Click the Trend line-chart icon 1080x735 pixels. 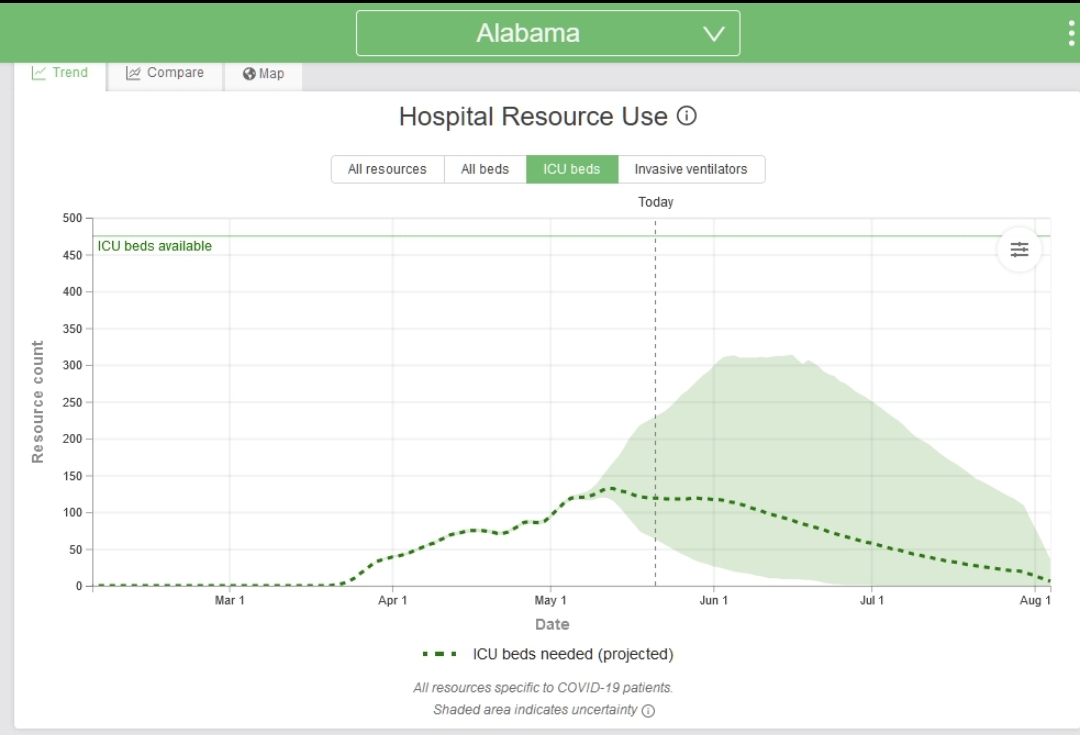coord(39,73)
